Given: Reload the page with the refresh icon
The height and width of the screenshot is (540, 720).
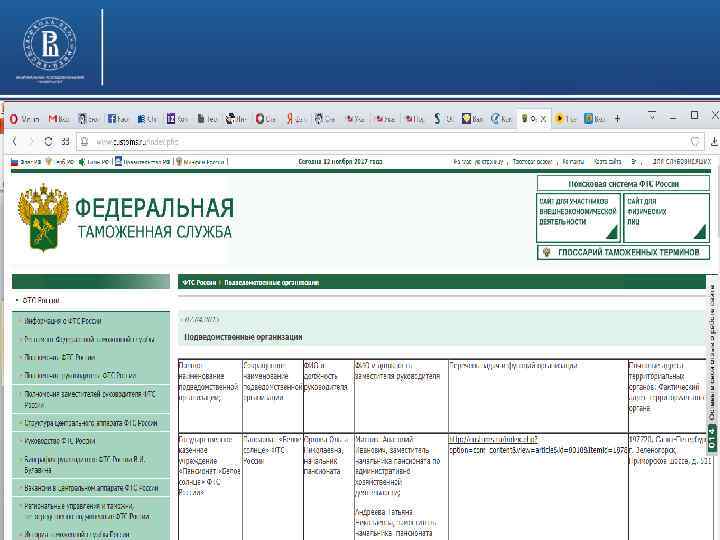Looking at the screenshot, I should point(48,141).
